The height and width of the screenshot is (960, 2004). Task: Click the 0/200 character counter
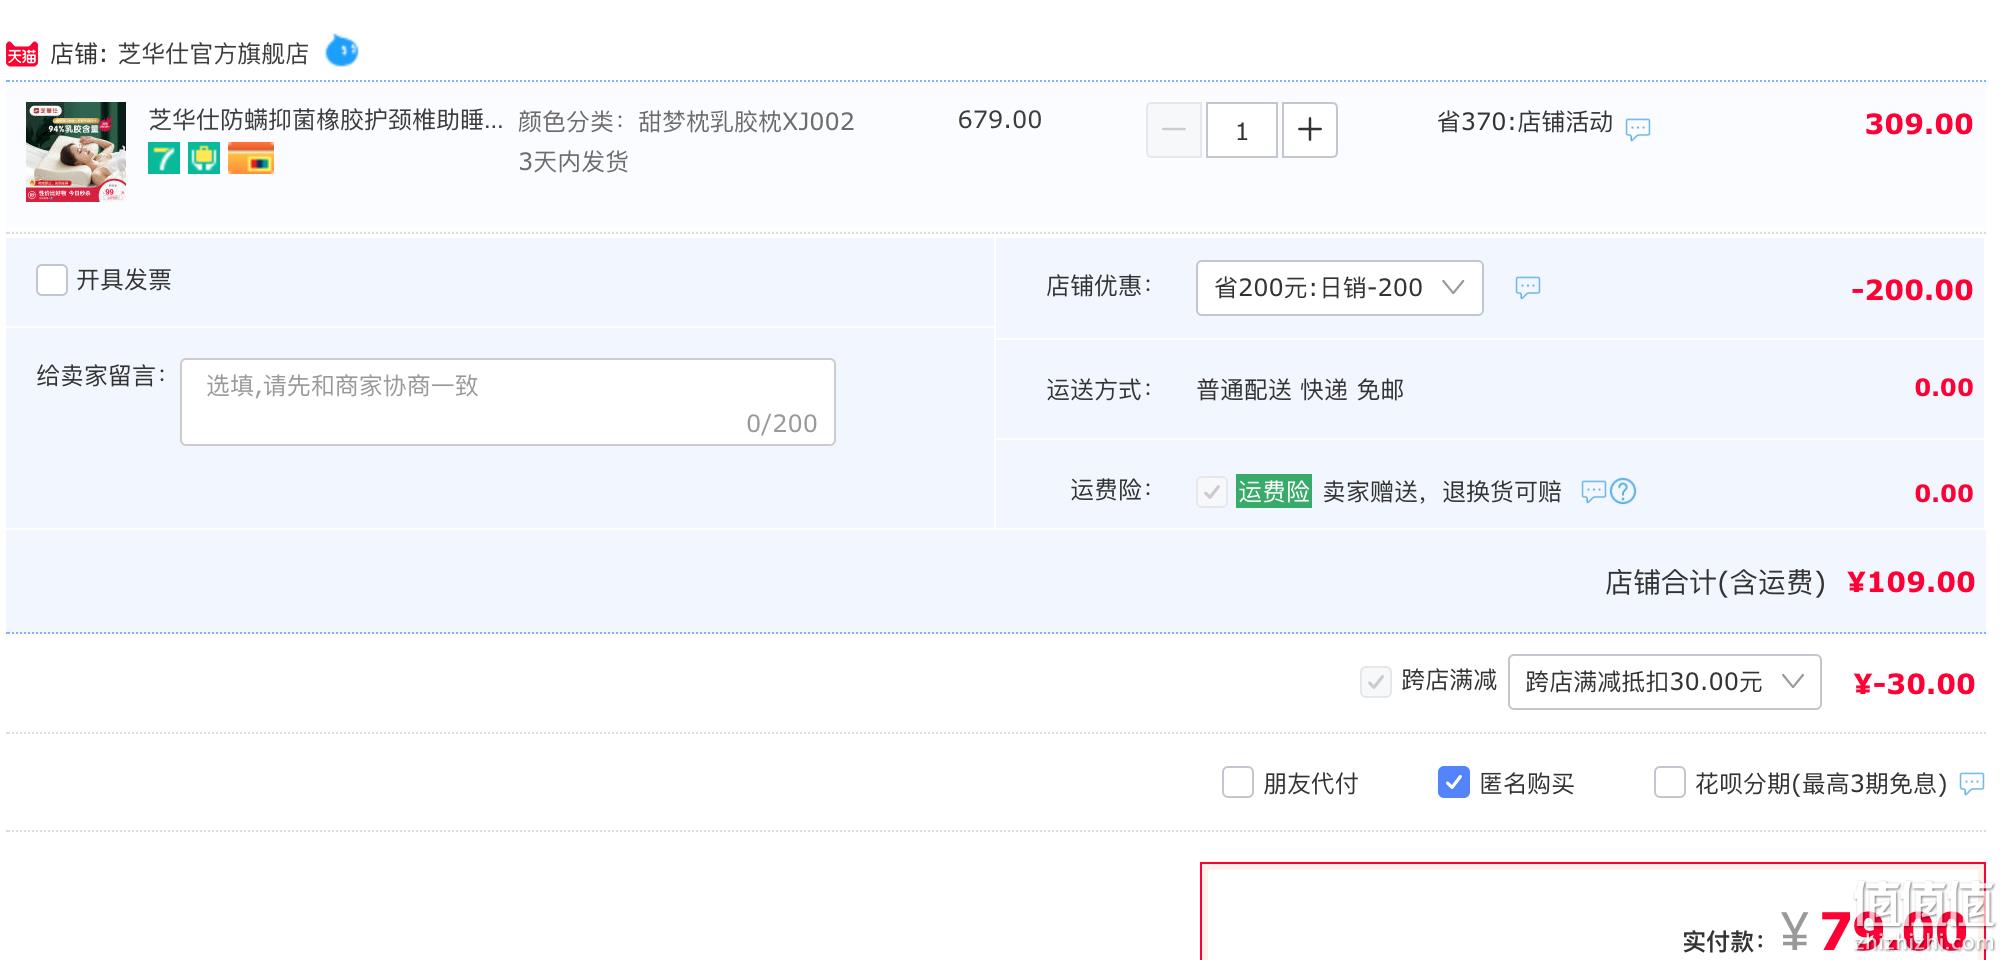(782, 424)
